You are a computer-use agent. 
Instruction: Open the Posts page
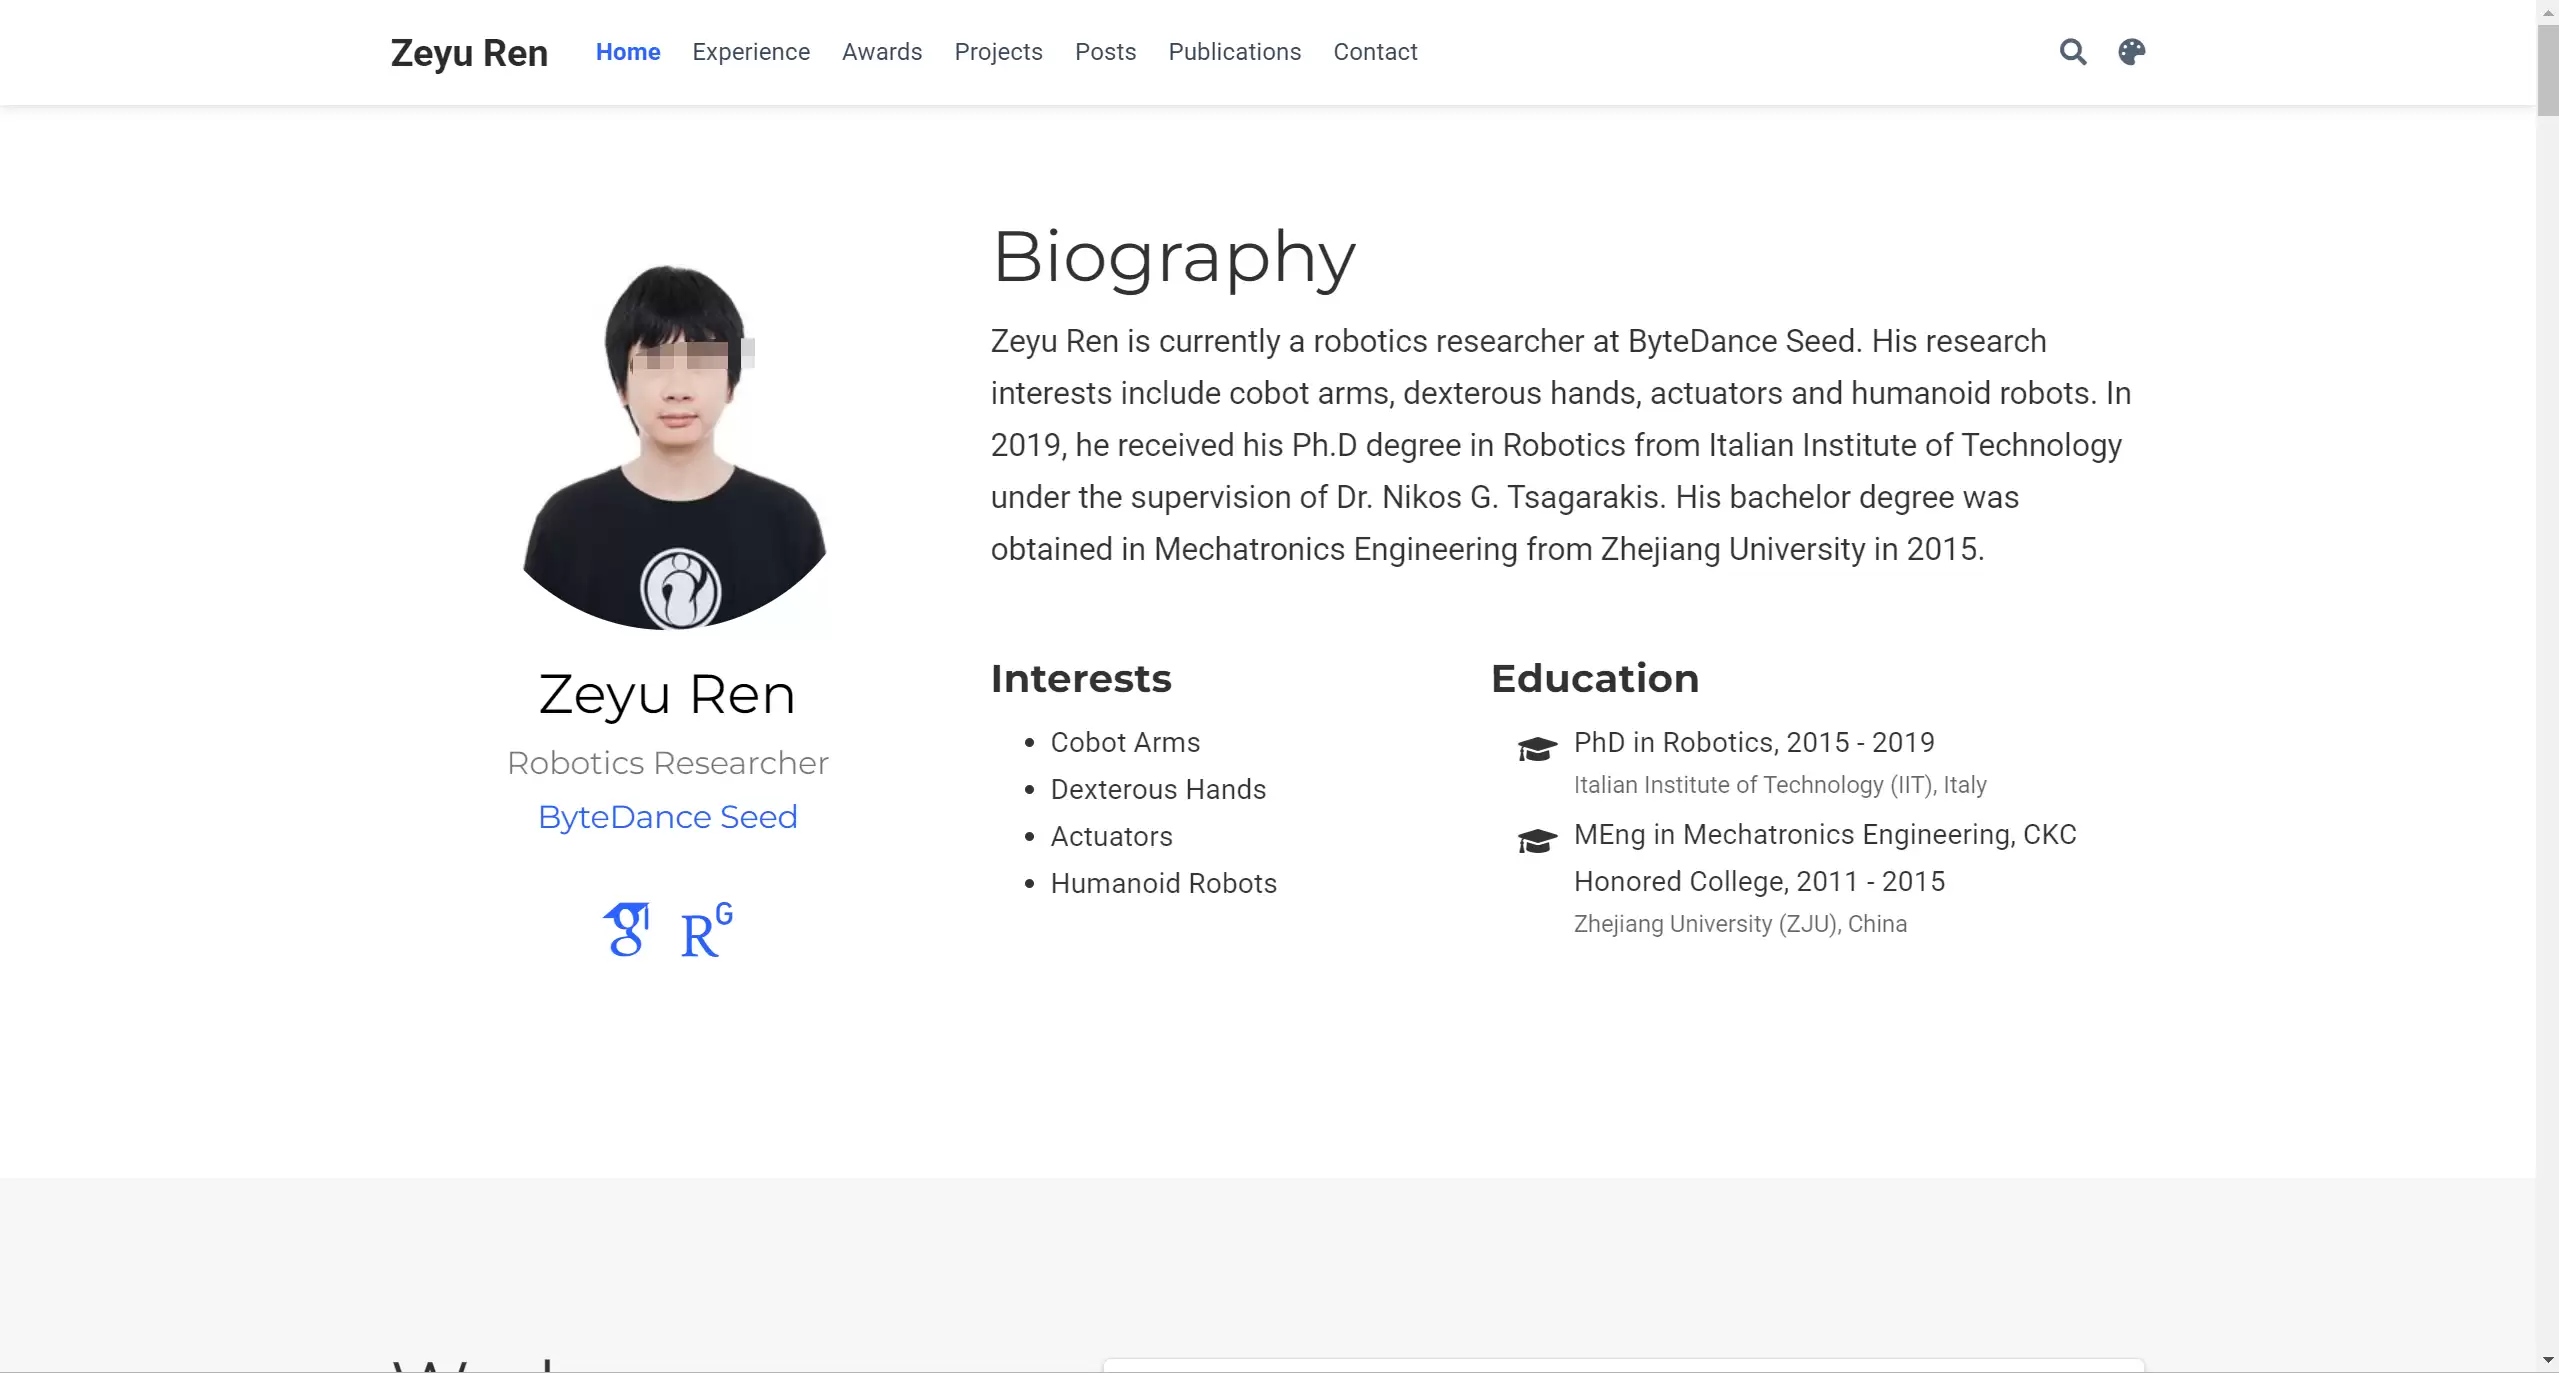tap(1104, 52)
